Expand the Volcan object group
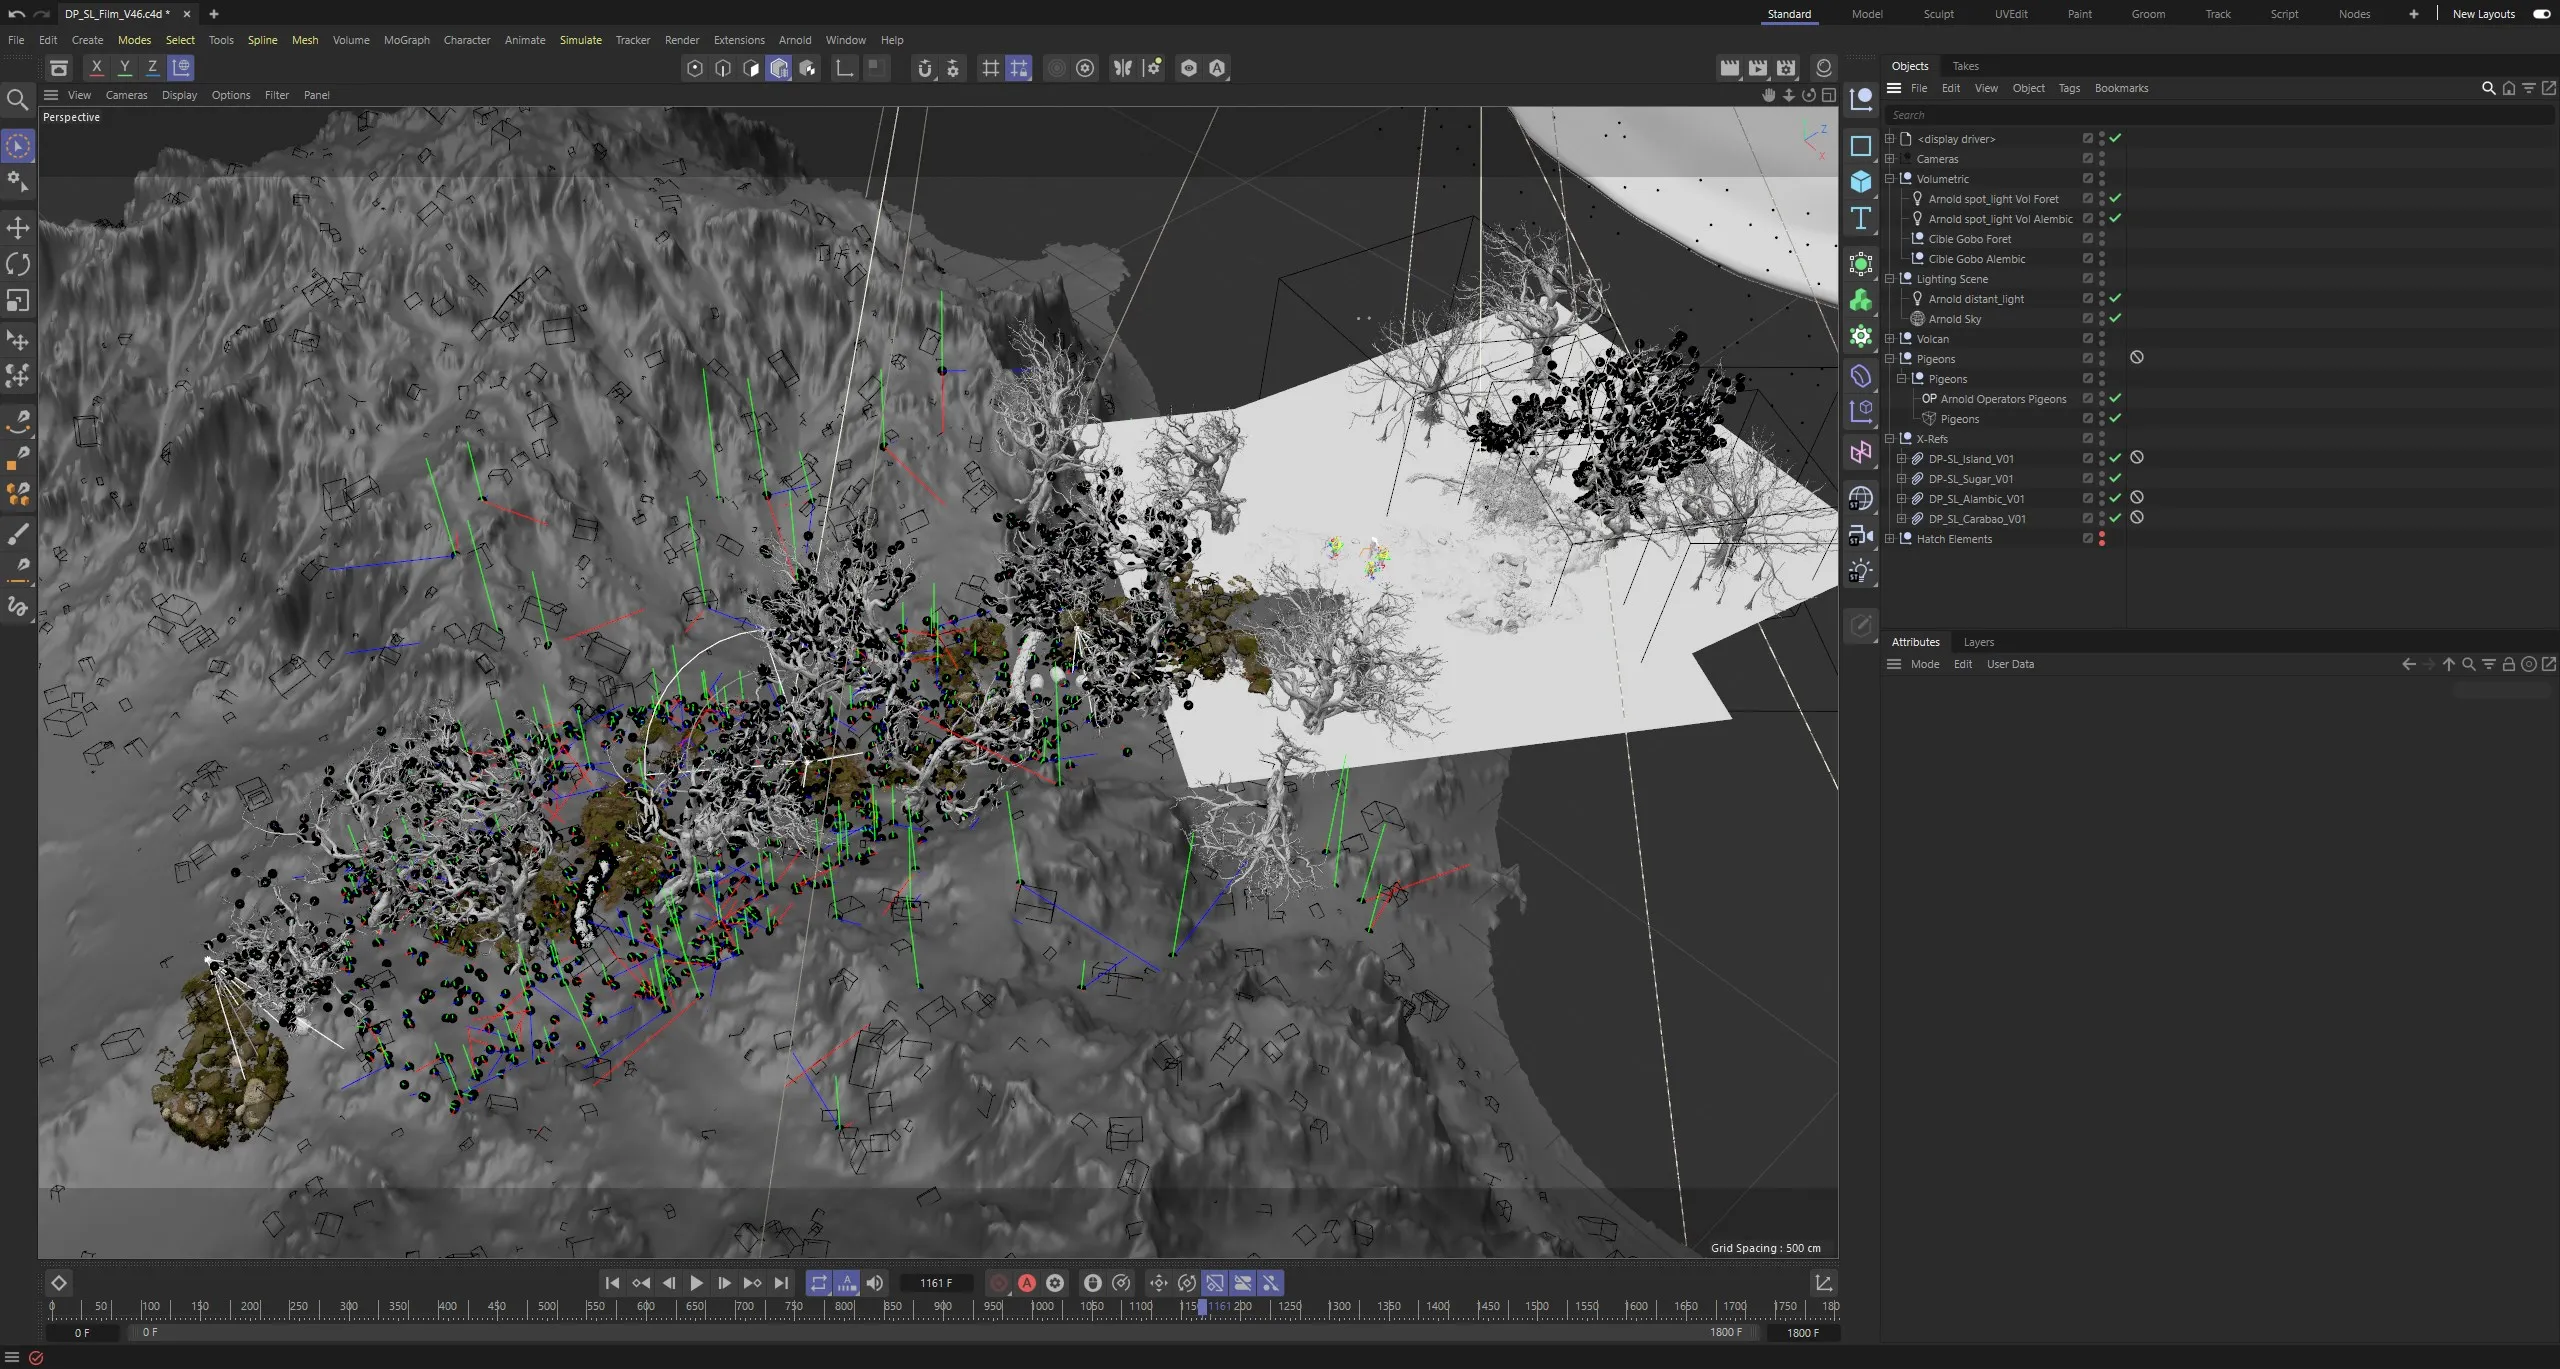Image resolution: width=2560 pixels, height=1369 pixels. (x=1890, y=338)
